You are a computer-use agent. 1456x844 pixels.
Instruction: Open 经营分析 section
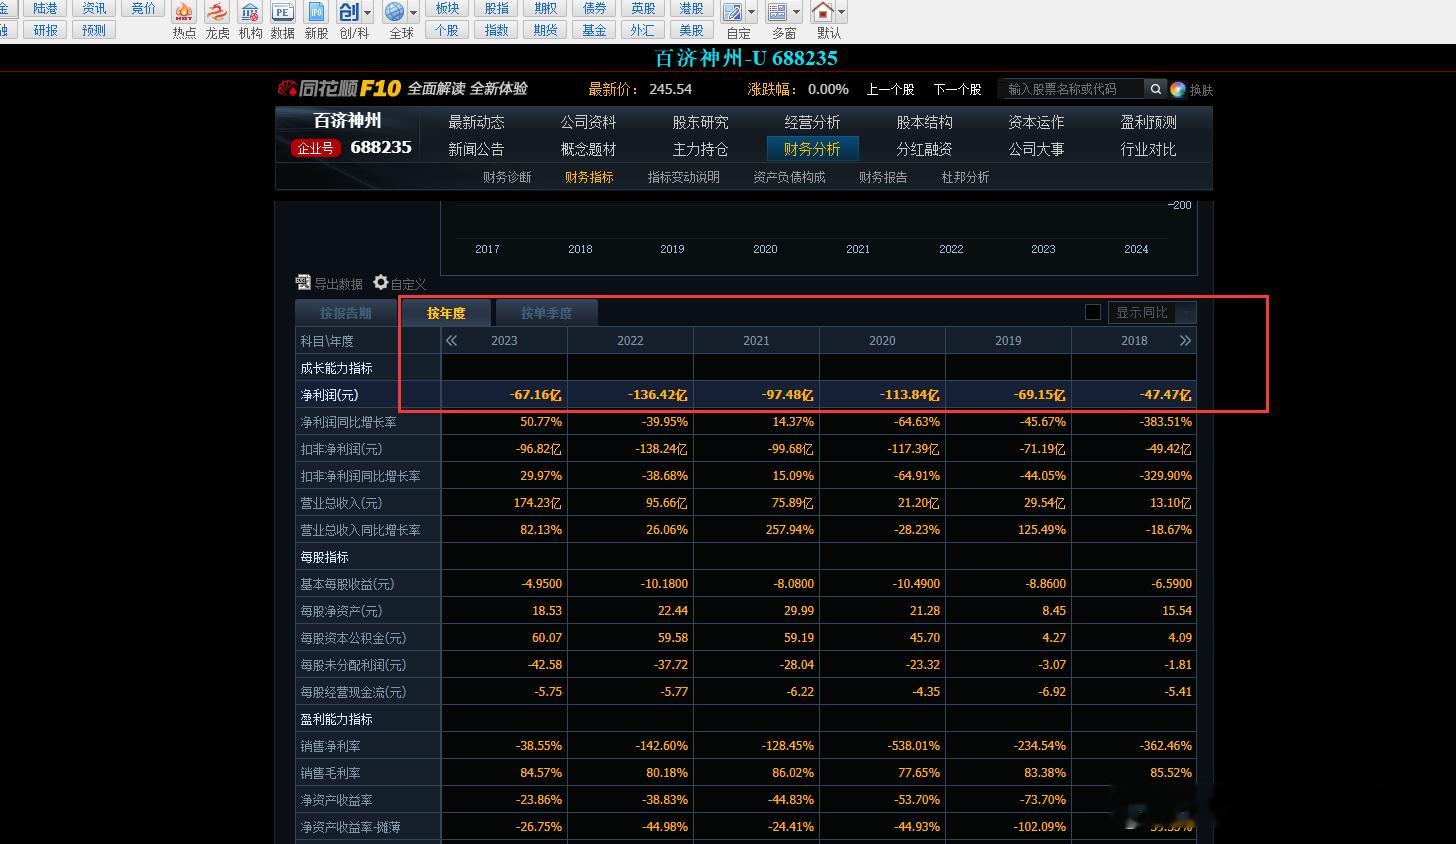coord(812,122)
